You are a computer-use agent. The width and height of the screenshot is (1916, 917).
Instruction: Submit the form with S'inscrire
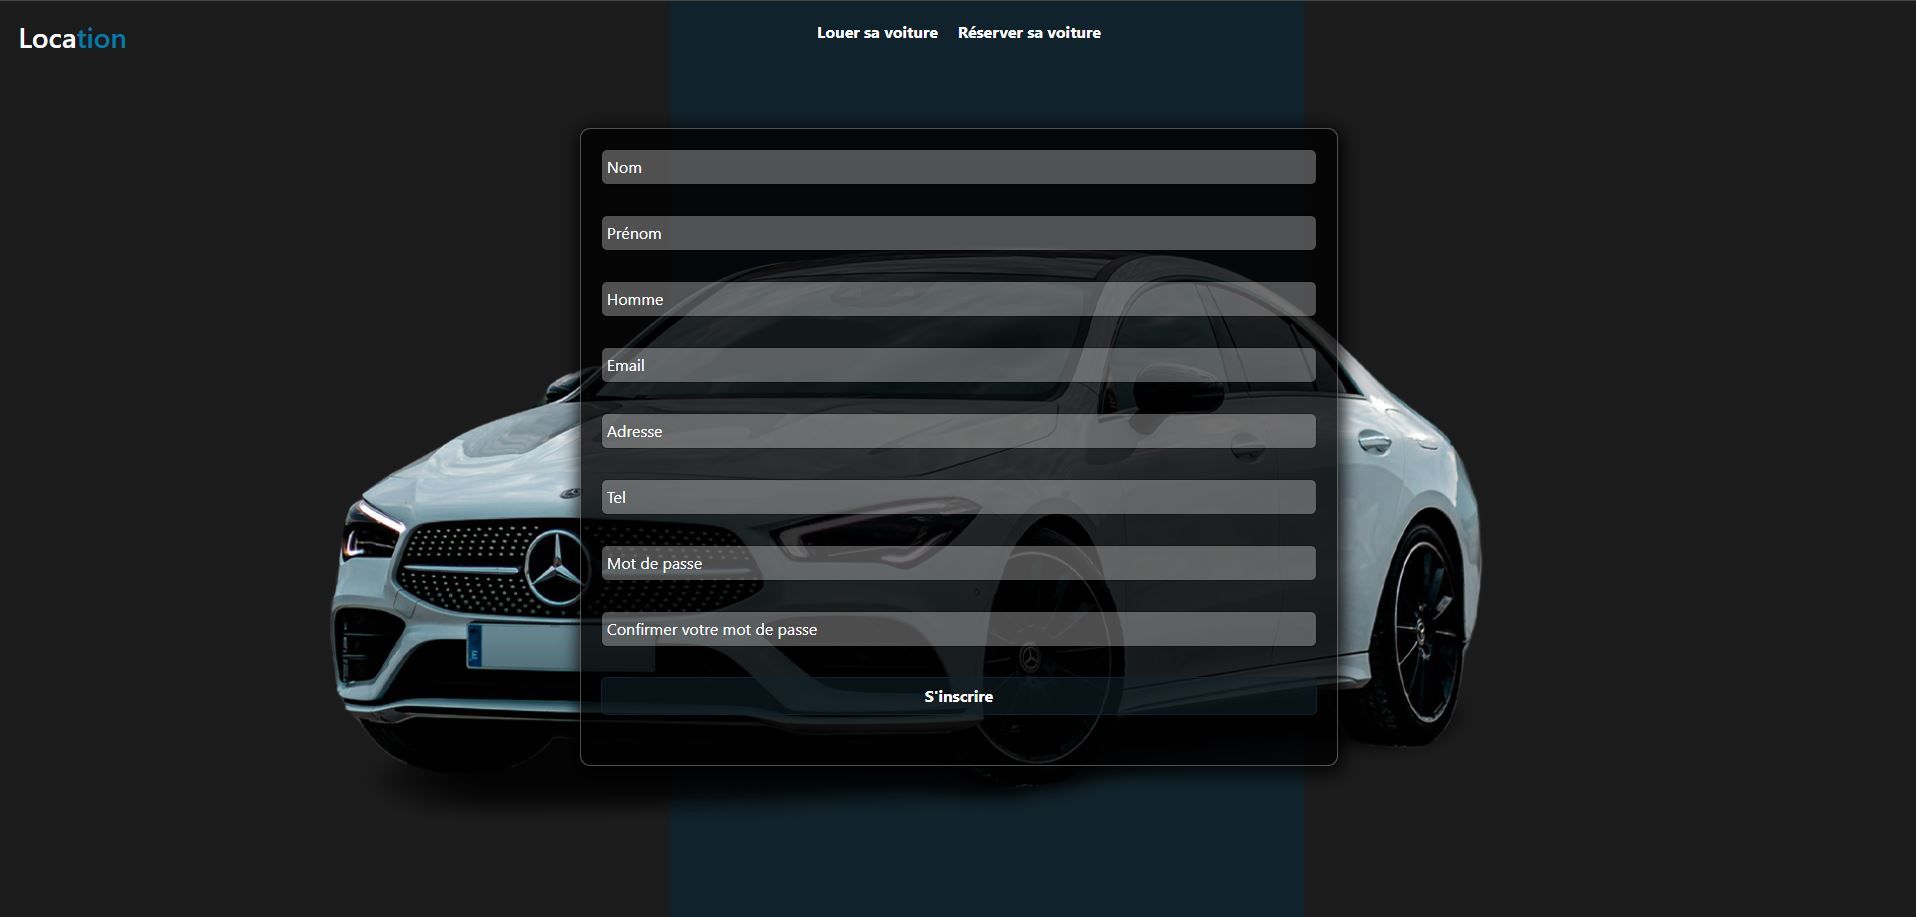[958, 696]
